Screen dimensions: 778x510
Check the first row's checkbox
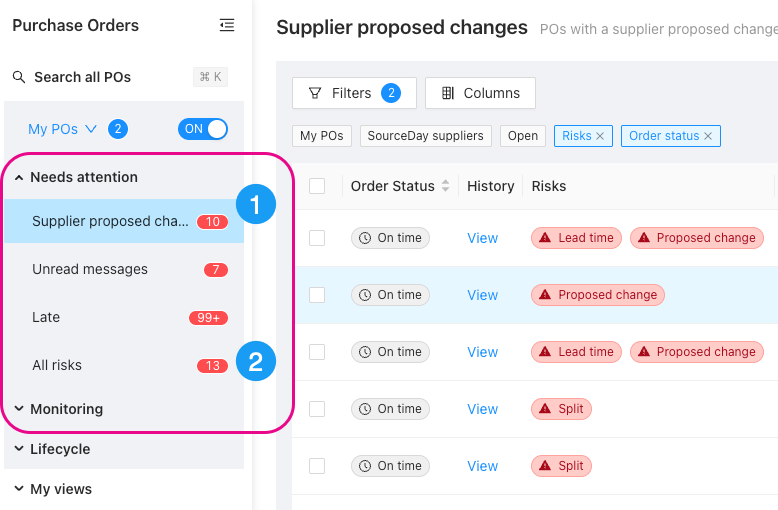pos(317,238)
